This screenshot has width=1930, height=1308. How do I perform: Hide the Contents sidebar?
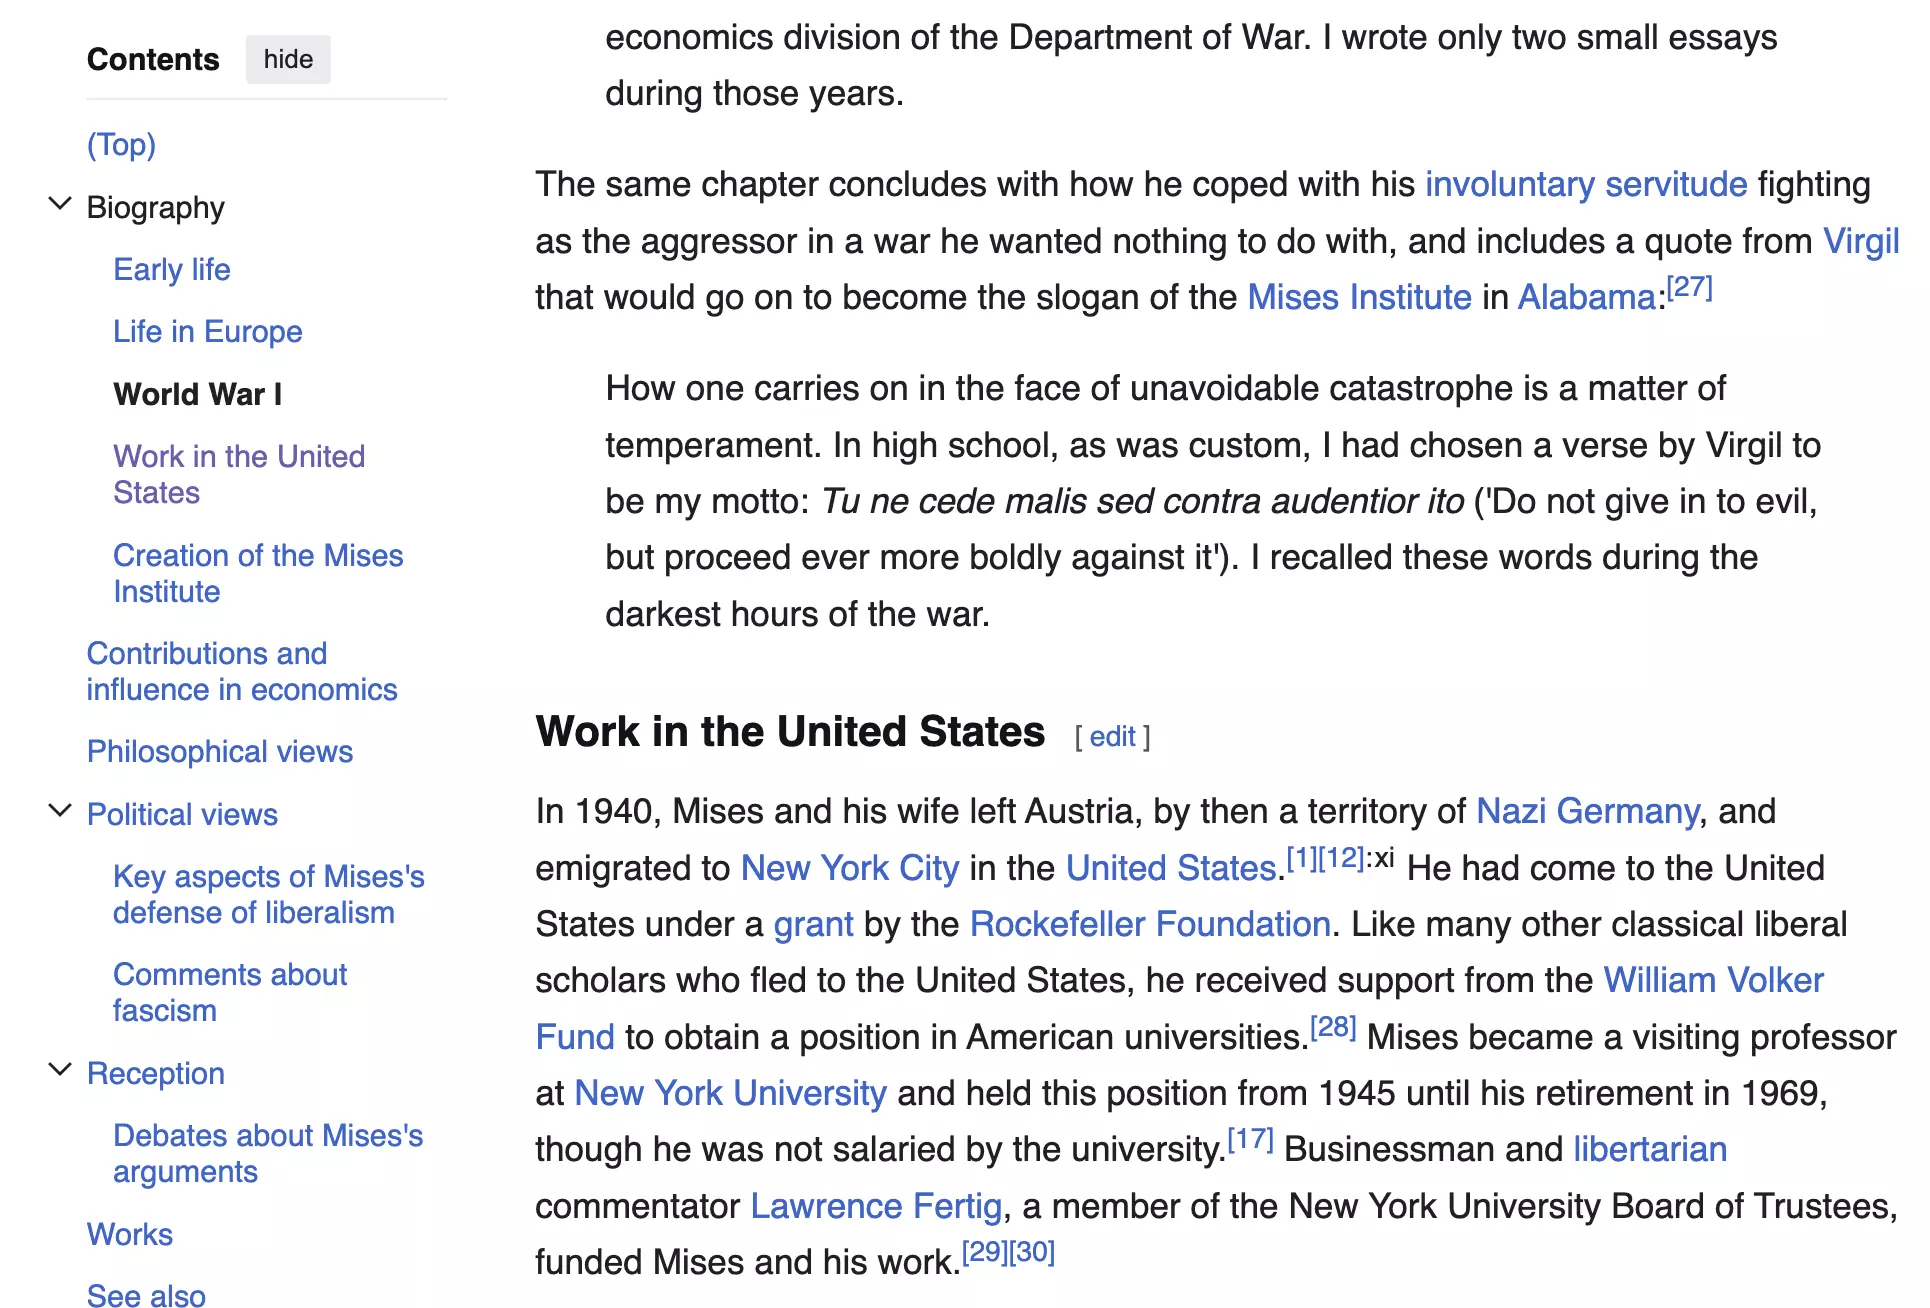pyautogui.click(x=288, y=60)
